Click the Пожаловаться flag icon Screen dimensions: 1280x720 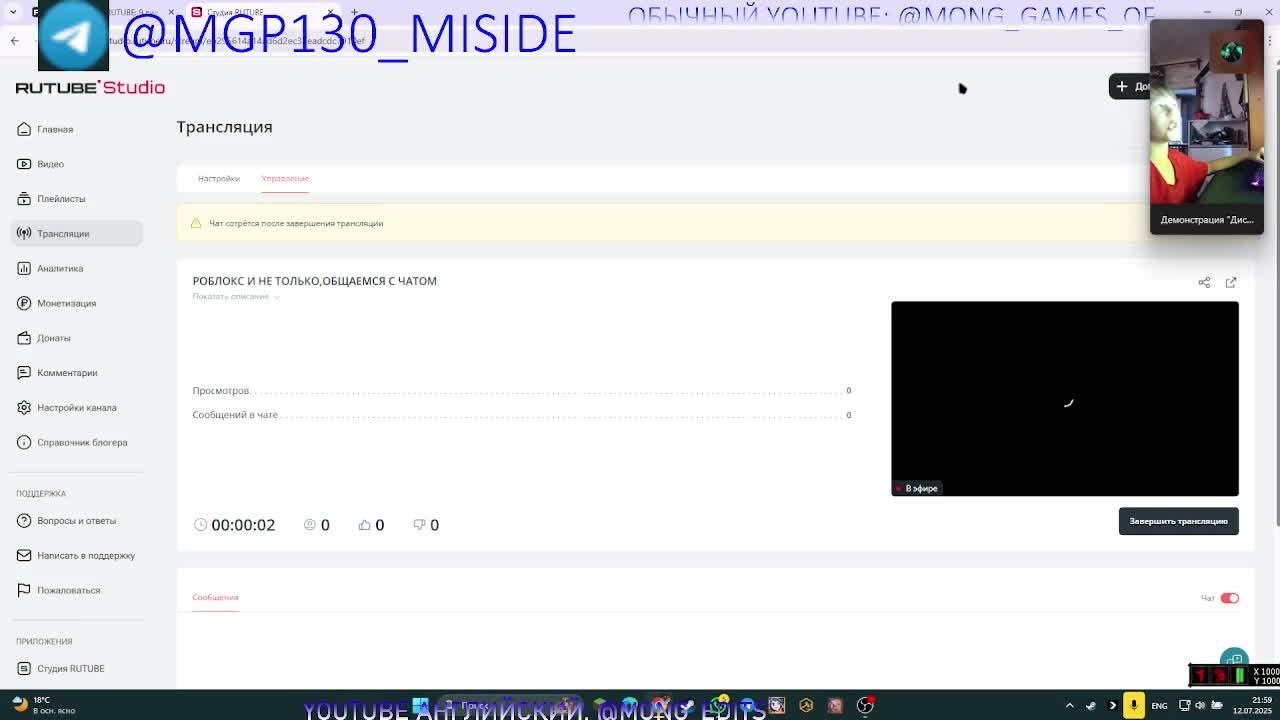coord(24,590)
